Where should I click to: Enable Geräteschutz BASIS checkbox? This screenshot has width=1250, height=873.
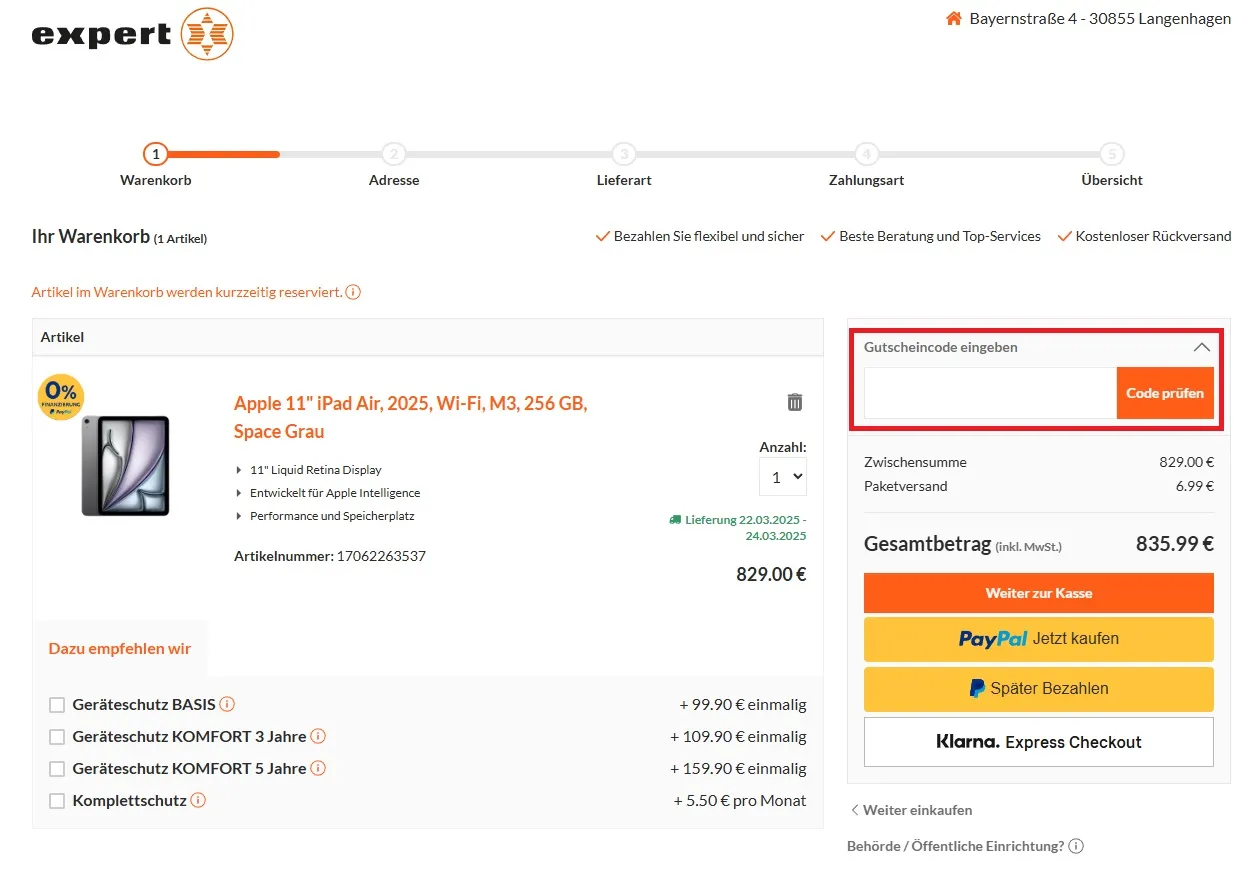(57, 705)
